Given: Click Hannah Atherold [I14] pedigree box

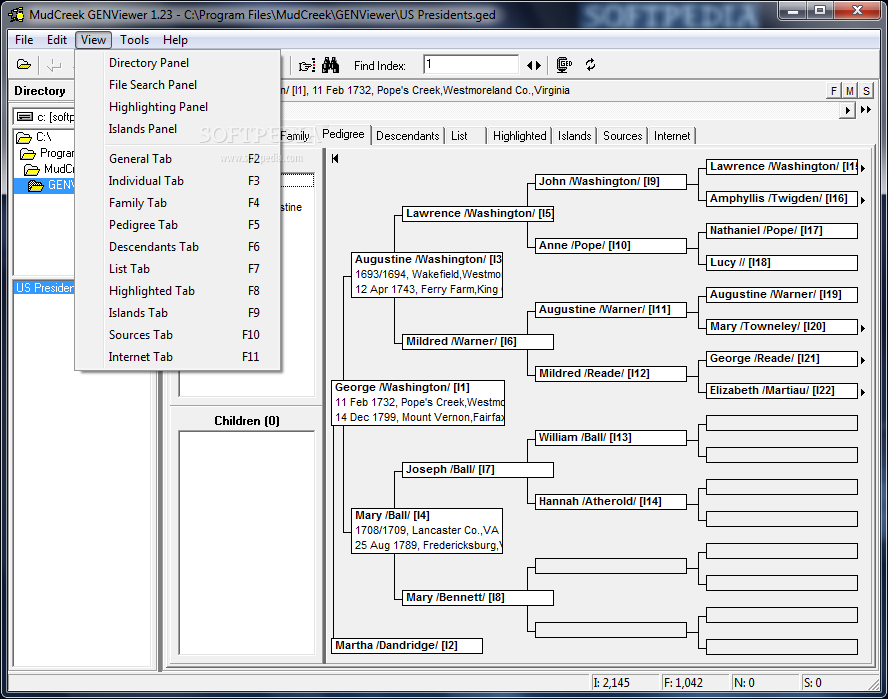Looking at the screenshot, I should click(x=611, y=502).
